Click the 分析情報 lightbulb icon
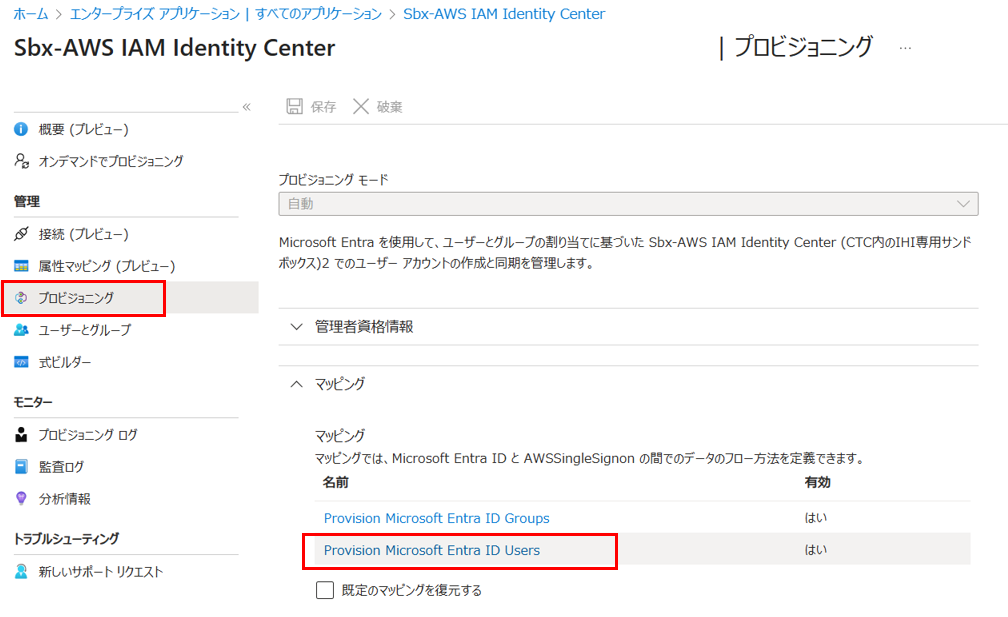Screen dimensions: 1008x617 [21, 498]
